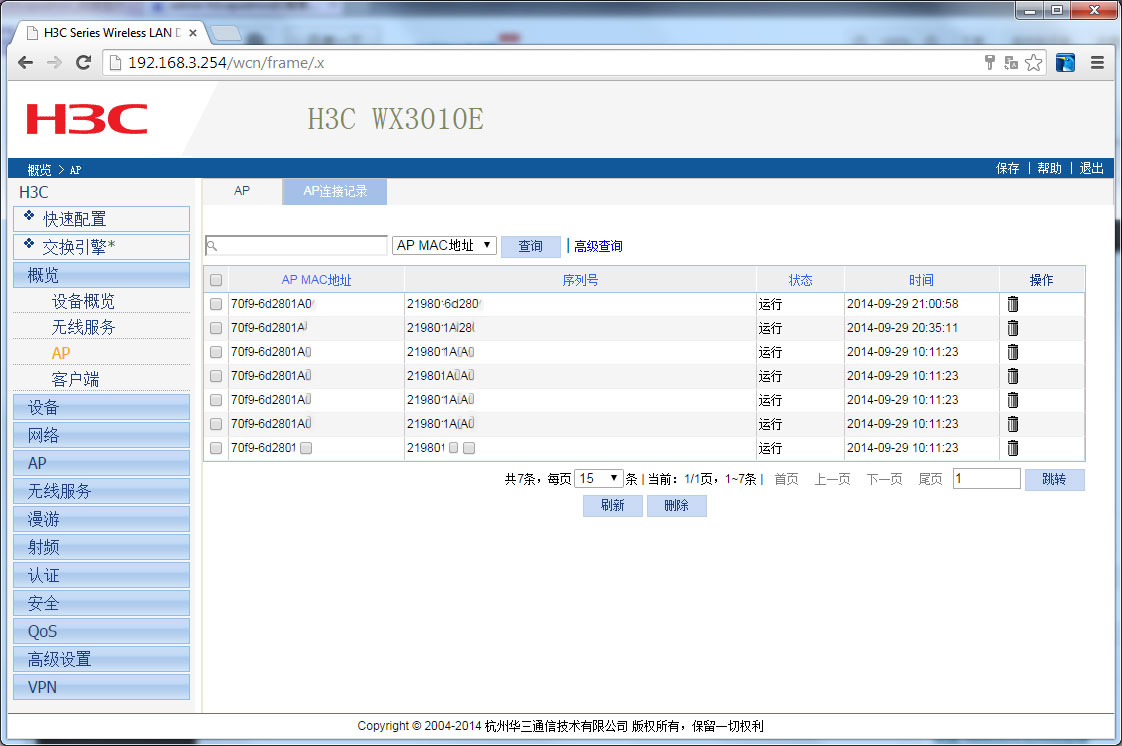Expand the 设备 menu section
This screenshot has height=746, width=1122.
click(x=102, y=407)
